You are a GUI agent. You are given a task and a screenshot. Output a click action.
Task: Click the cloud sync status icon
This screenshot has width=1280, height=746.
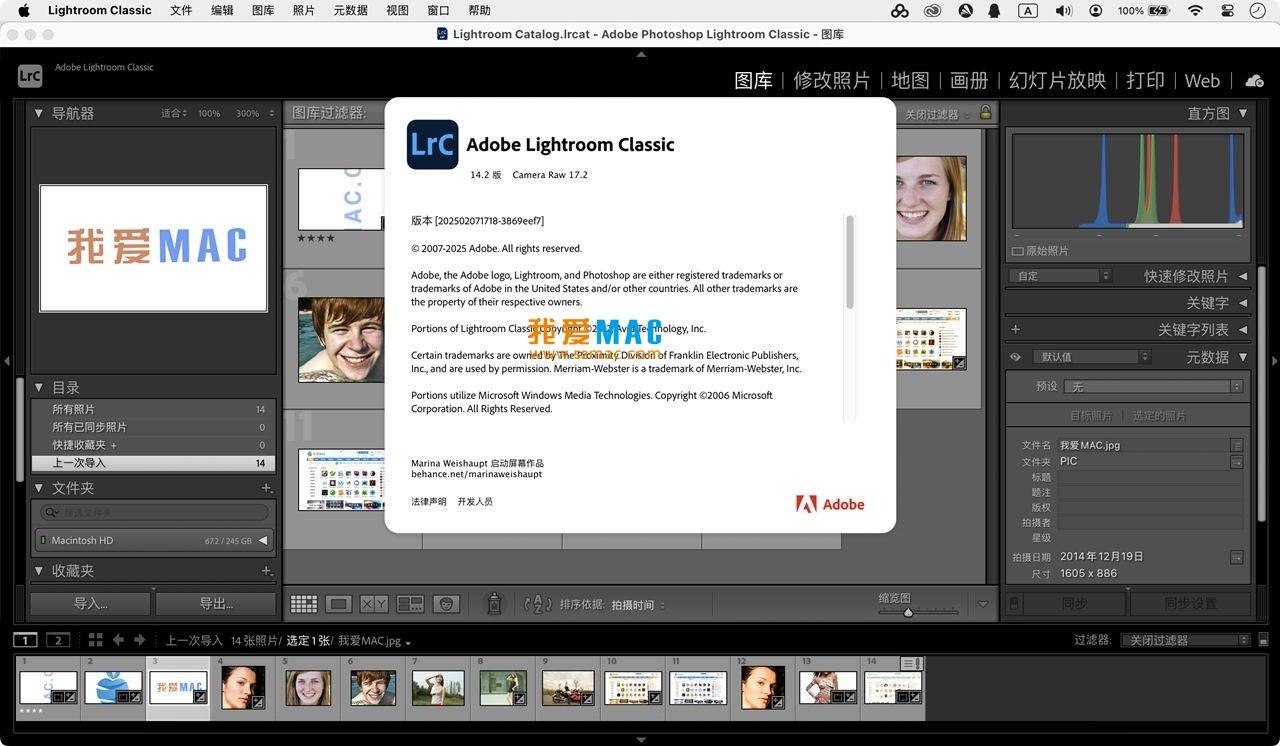click(1254, 80)
